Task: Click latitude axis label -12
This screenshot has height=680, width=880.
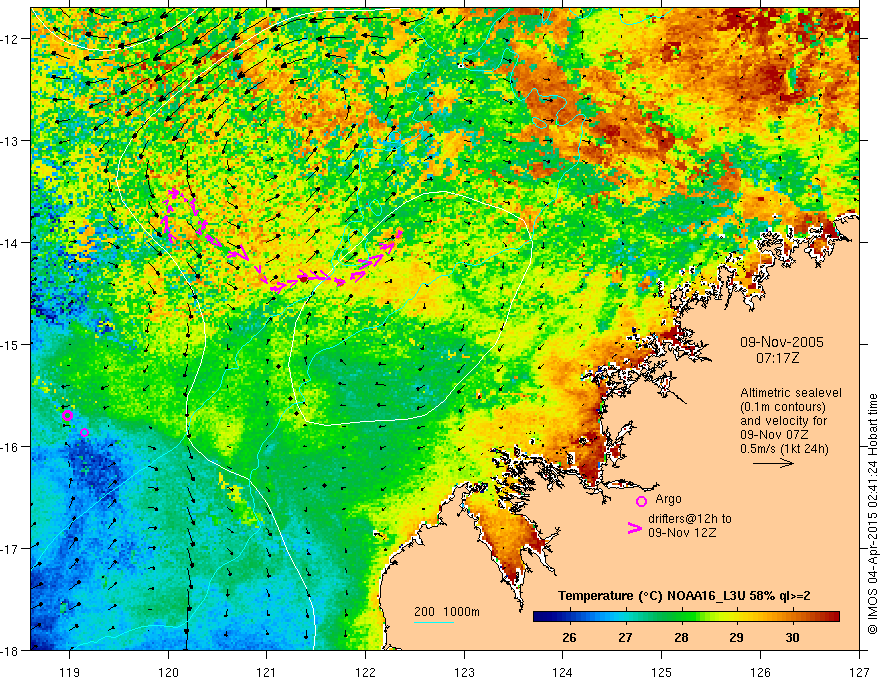Action: [10, 39]
